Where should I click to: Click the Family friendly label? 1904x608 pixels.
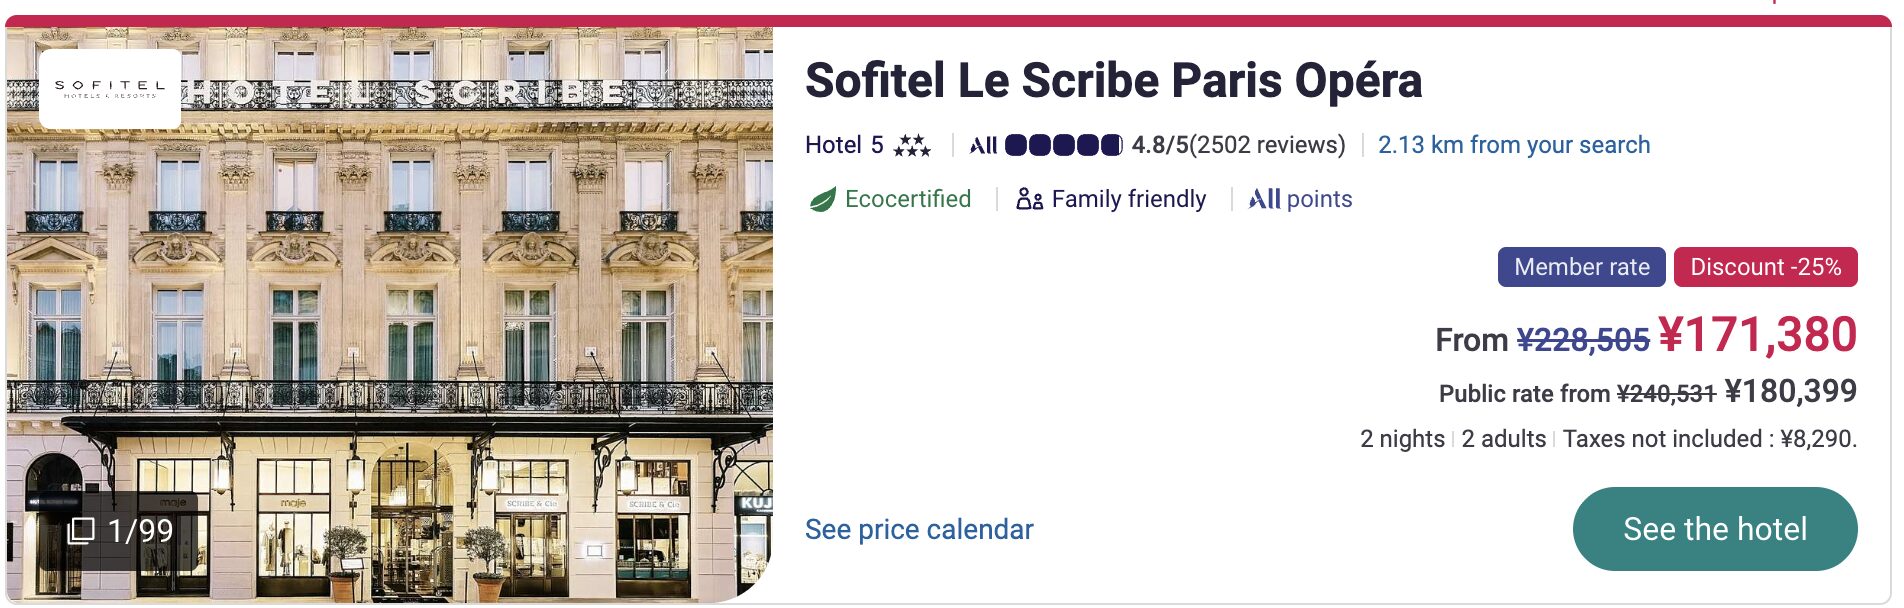[1128, 199]
